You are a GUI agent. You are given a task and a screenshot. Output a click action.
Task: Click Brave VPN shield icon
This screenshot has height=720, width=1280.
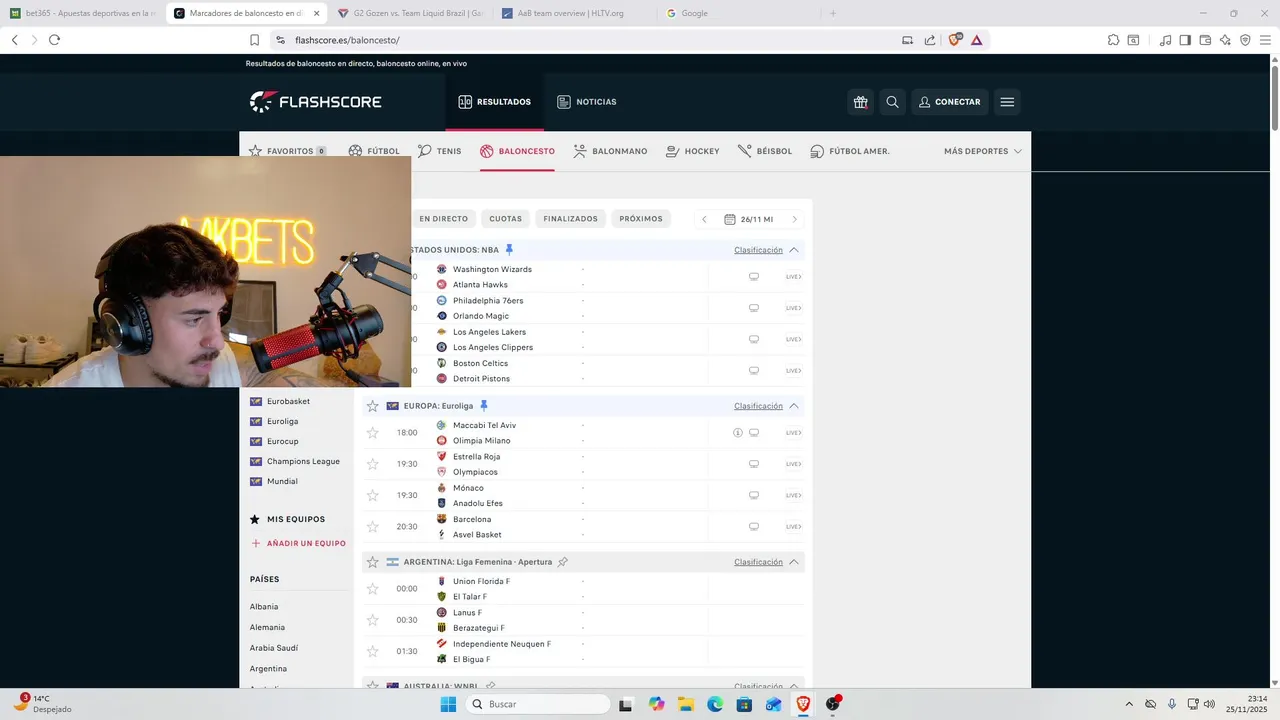coord(1245,40)
